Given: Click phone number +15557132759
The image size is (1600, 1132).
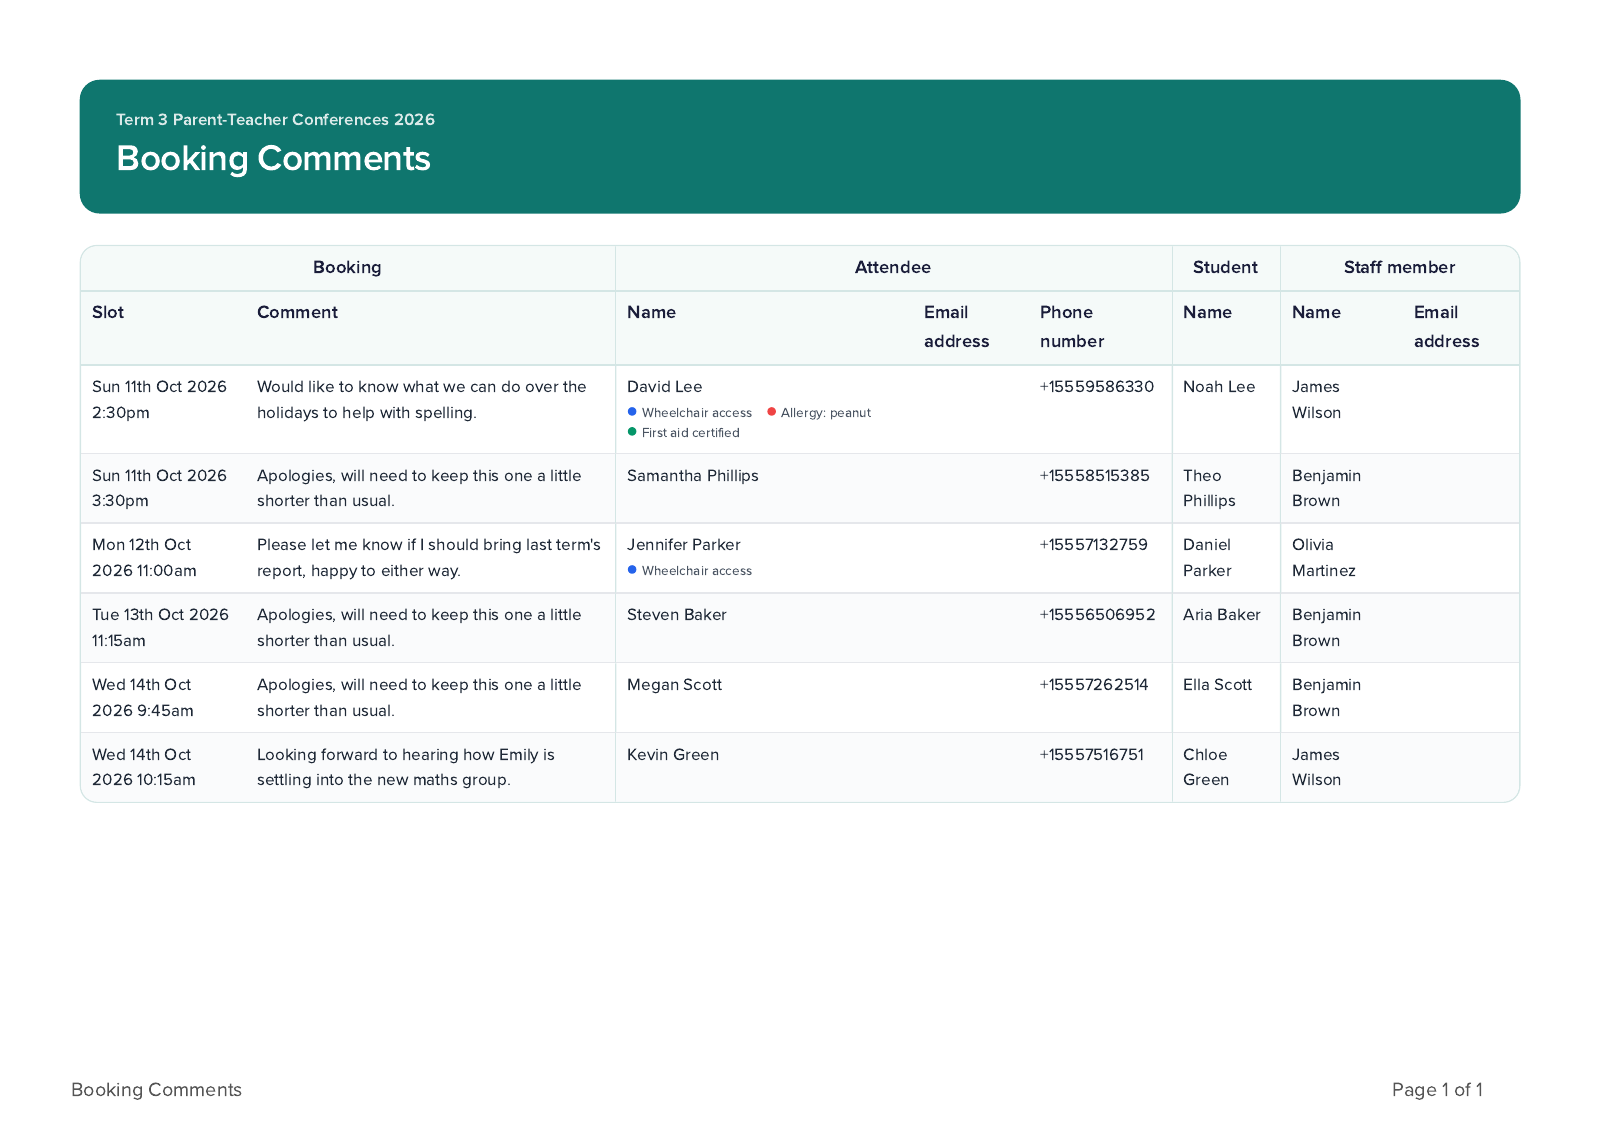Looking at the screenshot, I should [1094, 545].
